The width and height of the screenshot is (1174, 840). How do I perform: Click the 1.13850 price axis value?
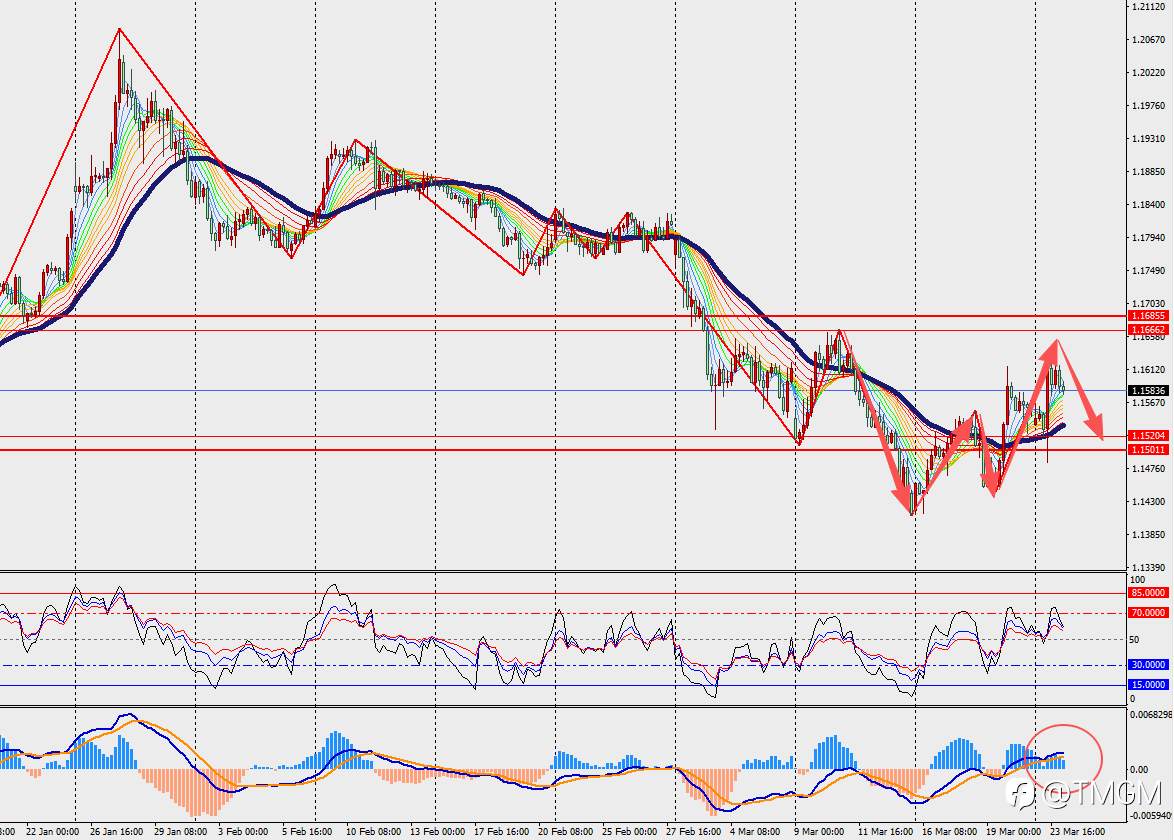(x=1149, y=535)
